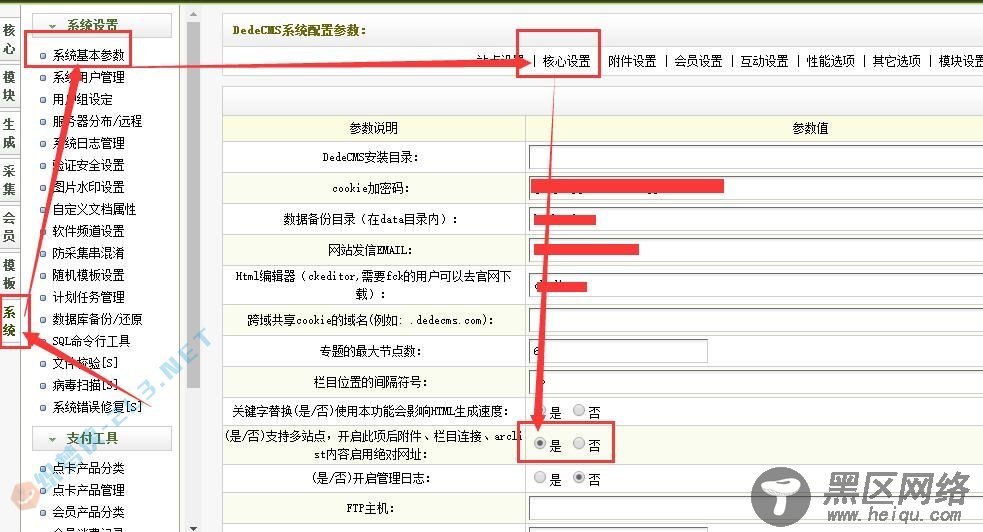Open 软件频道设置 link
Image resolution: width=983 pixels, height=532 pixels.
88,231
